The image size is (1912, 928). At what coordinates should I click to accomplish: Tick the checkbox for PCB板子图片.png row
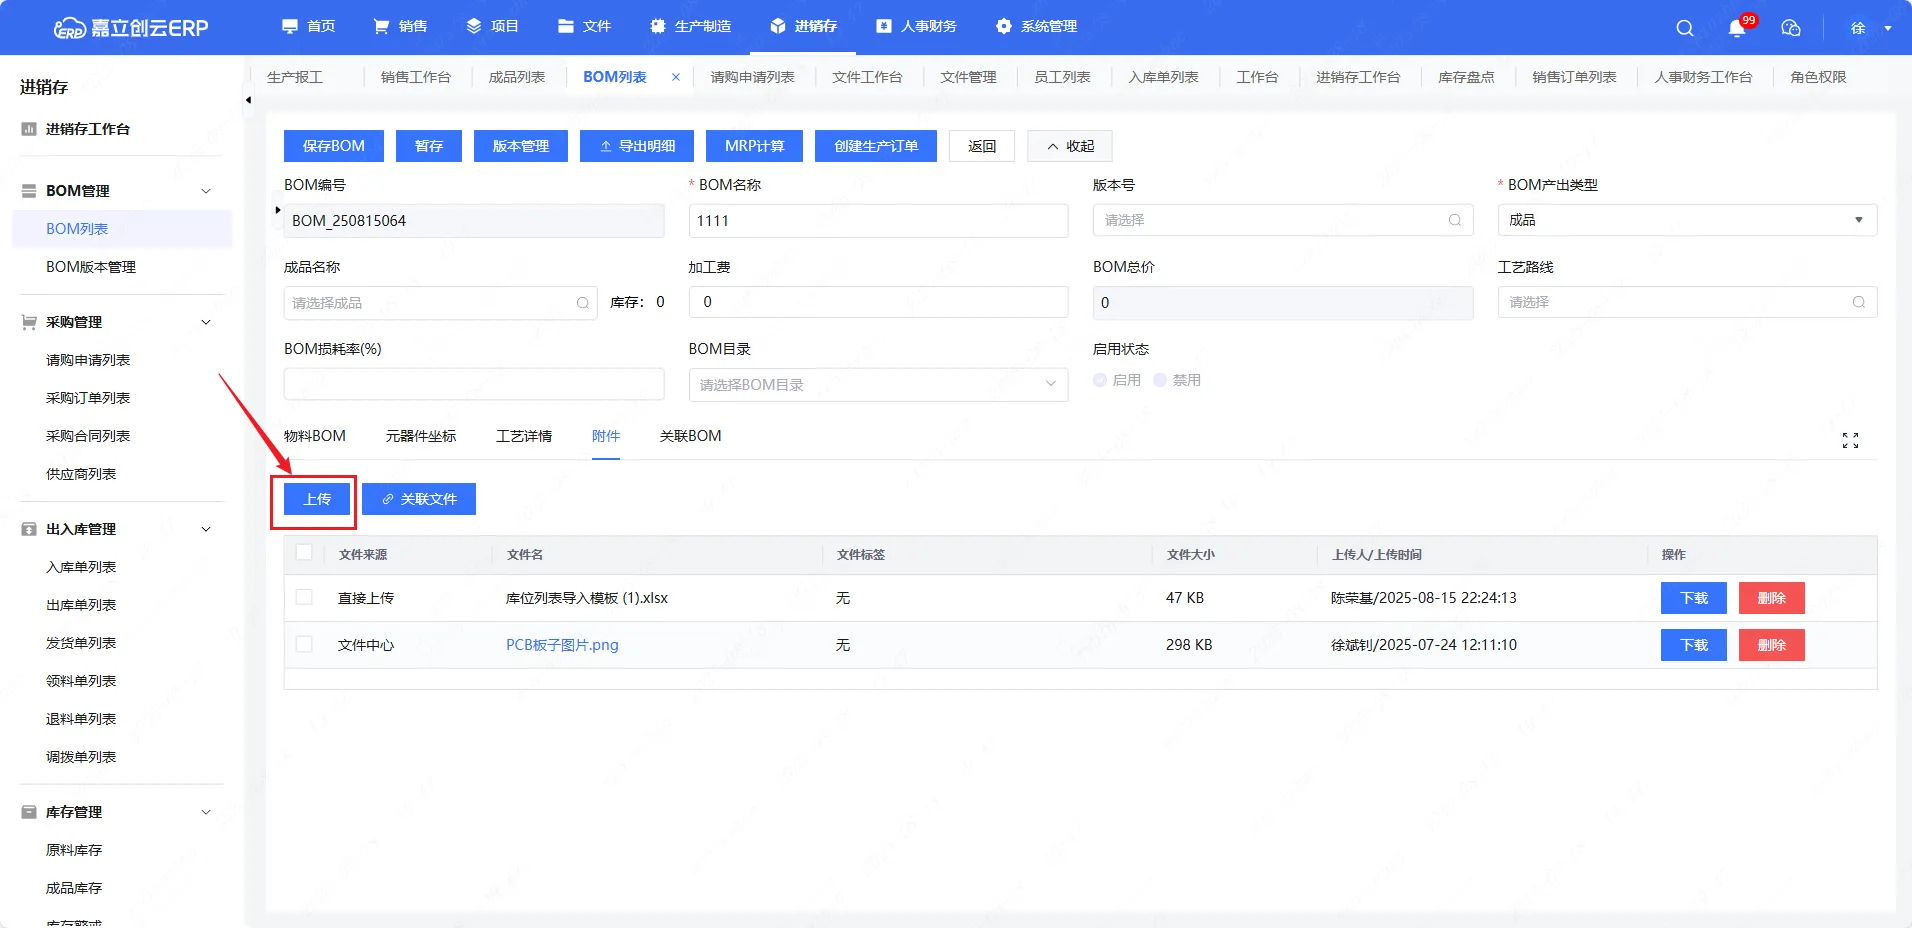point(304,645)
